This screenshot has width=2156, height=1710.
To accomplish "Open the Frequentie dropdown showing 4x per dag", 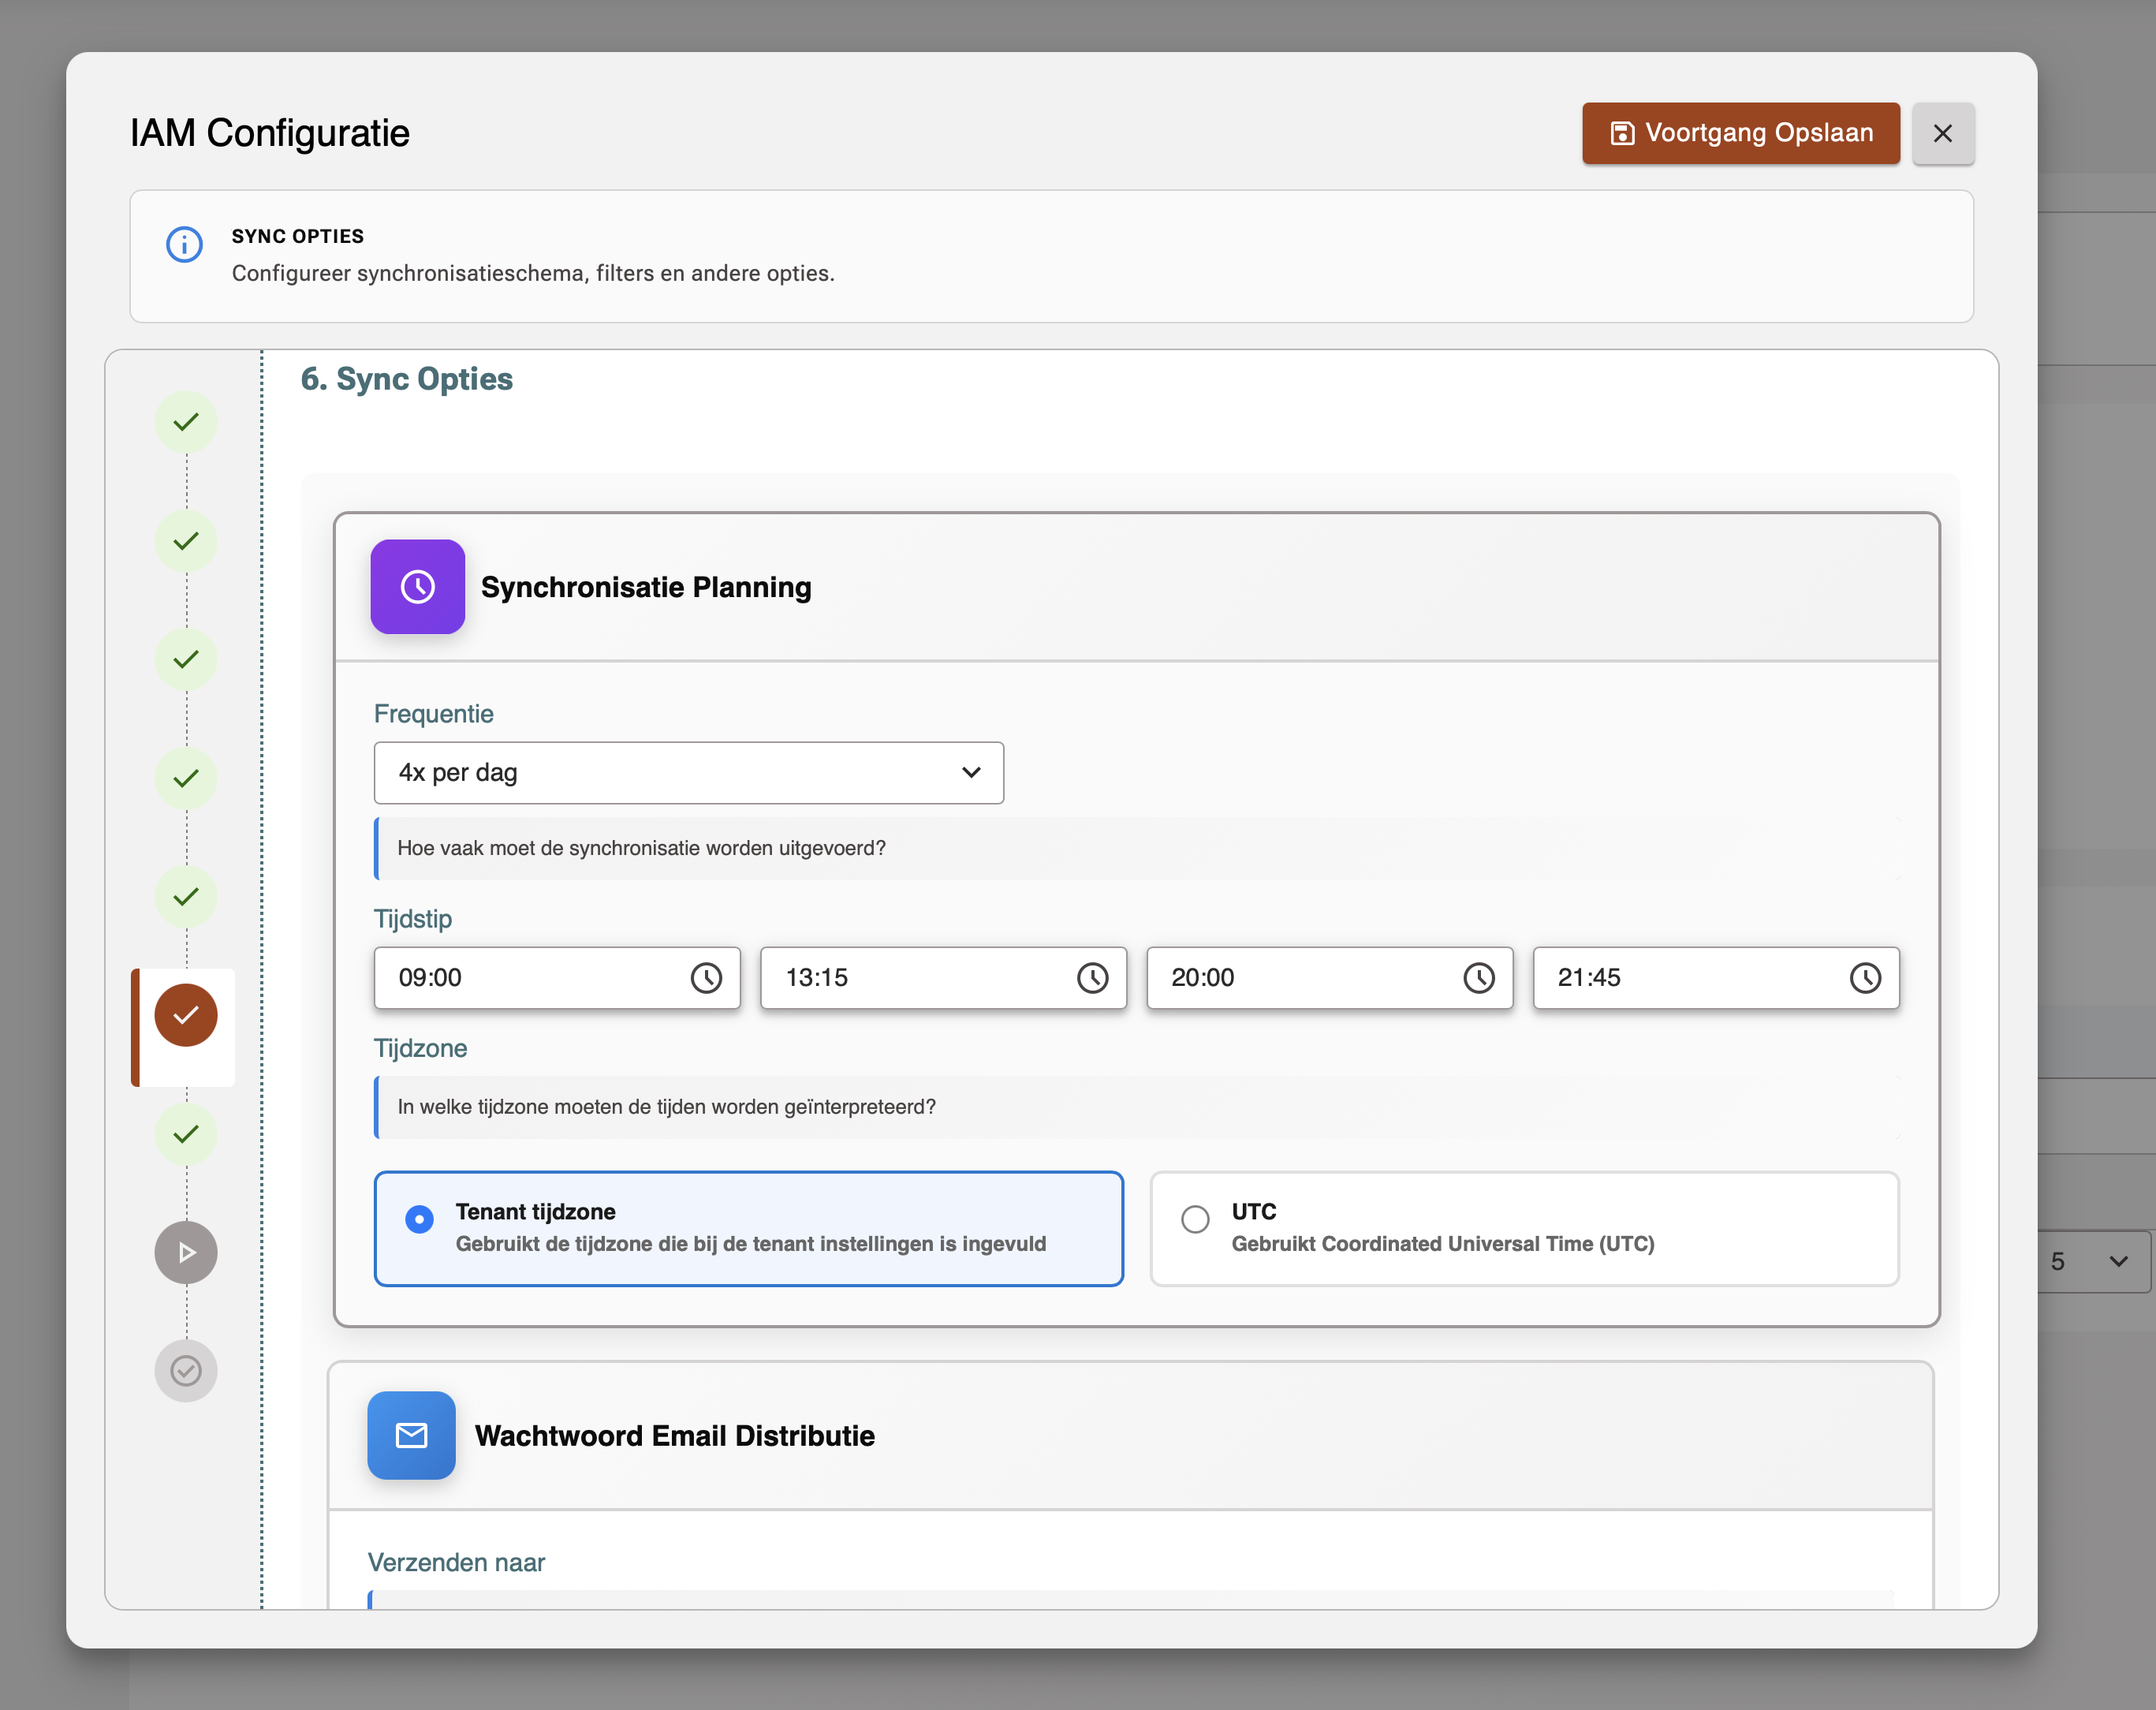I will tap(688, 772).
